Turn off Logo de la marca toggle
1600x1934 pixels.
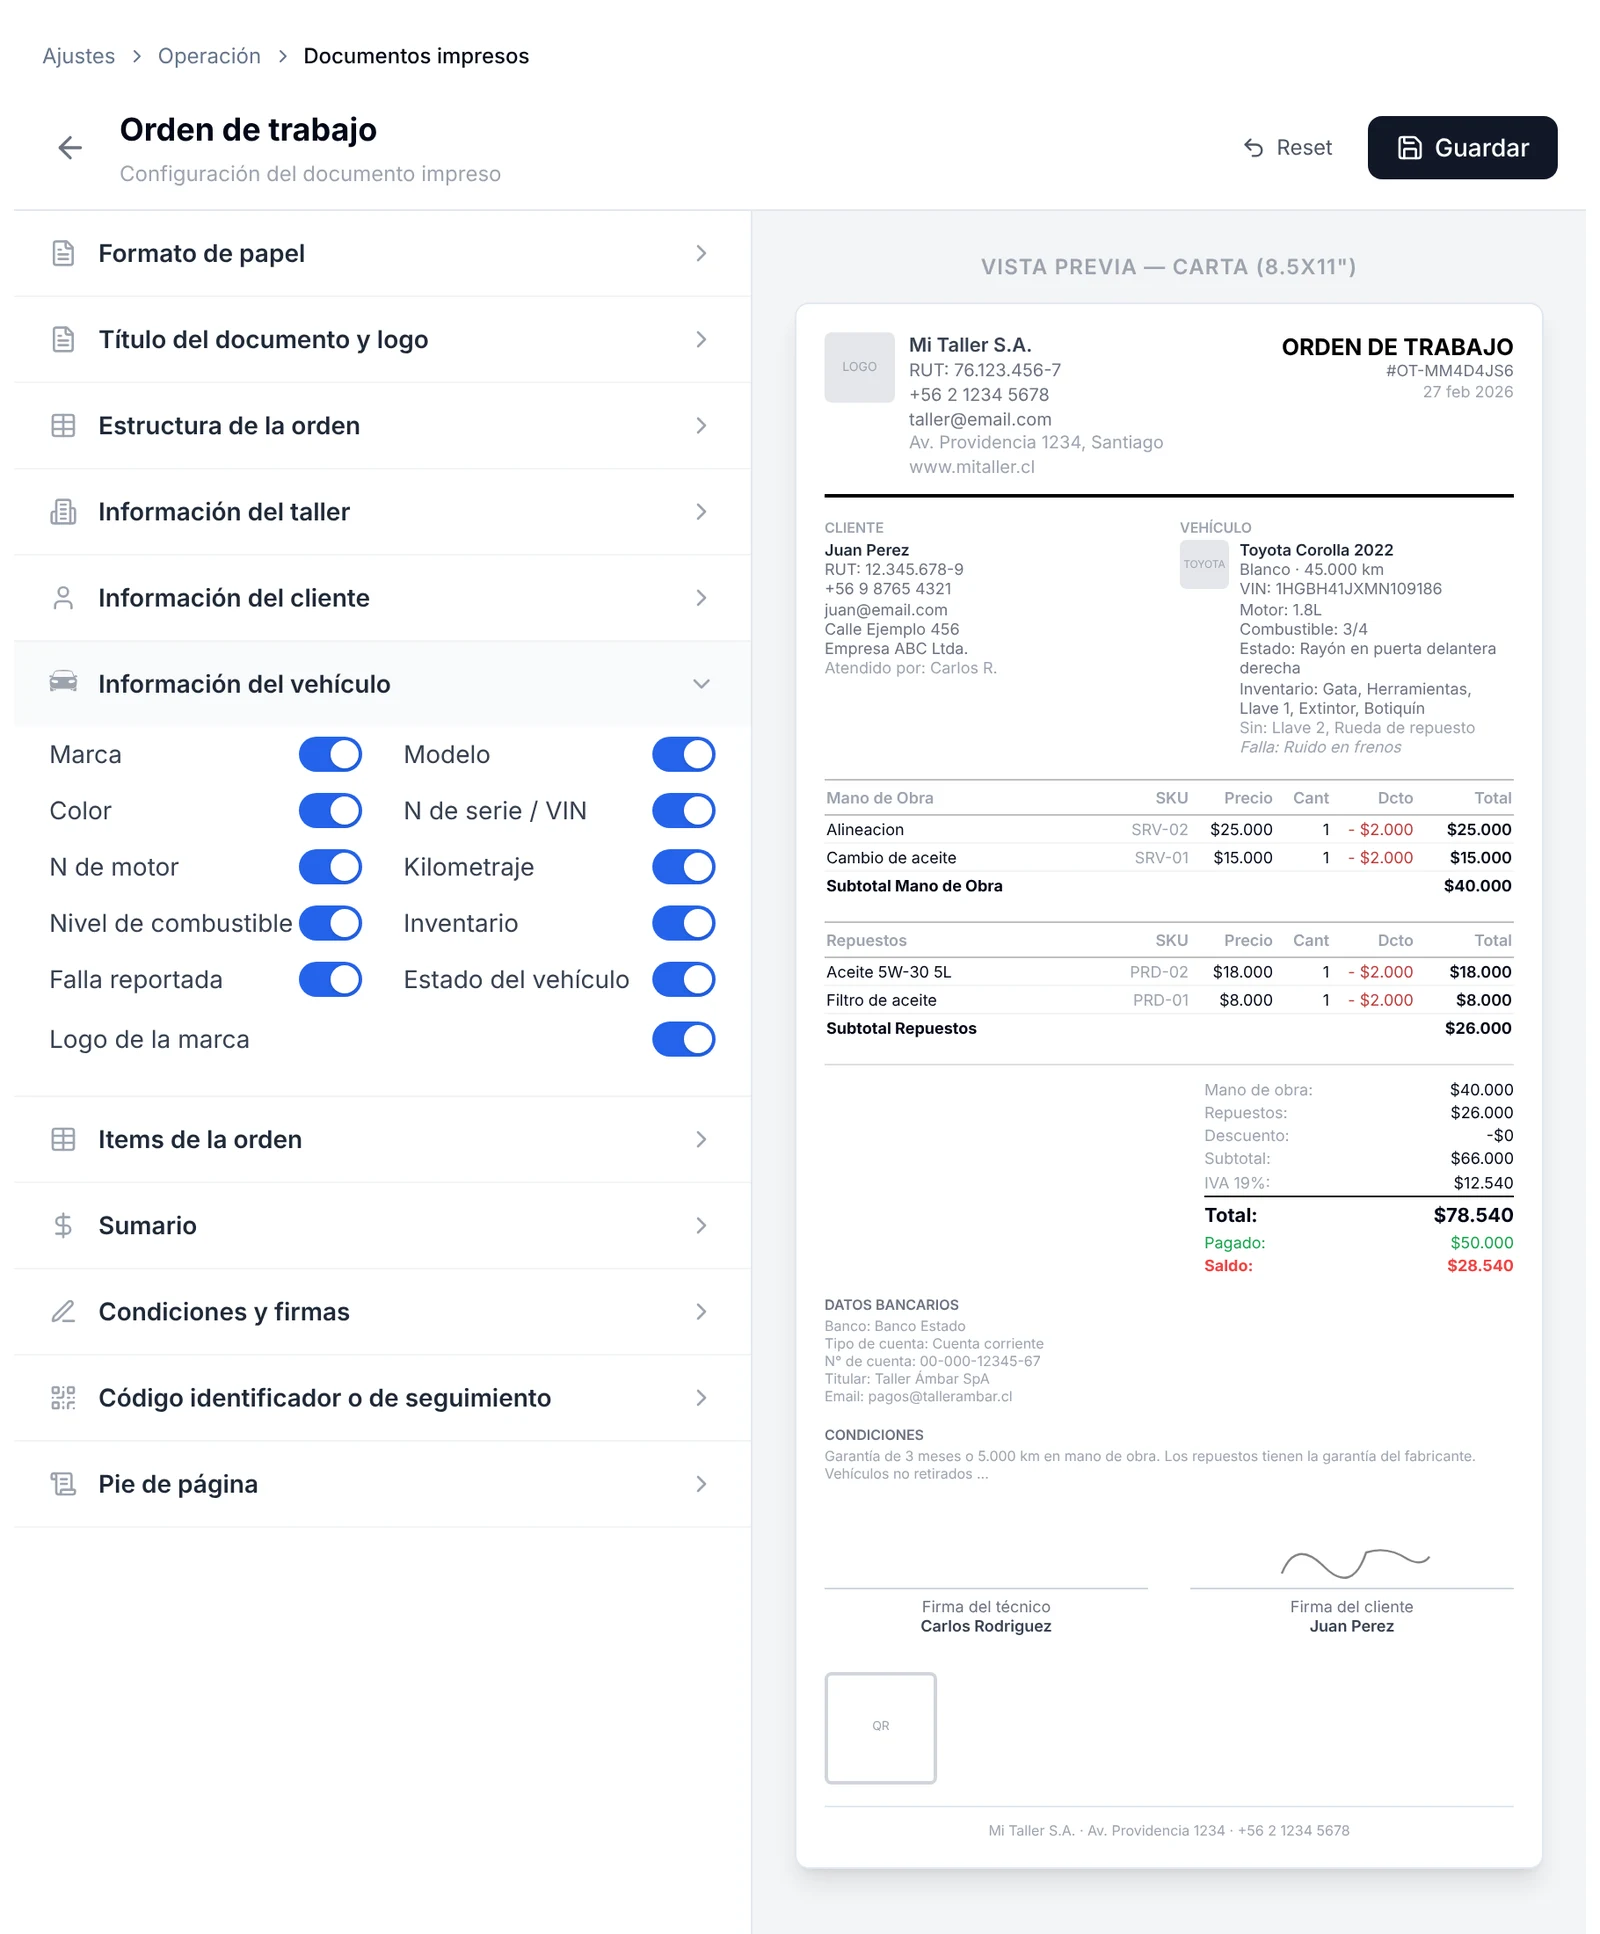[x=684, y=1039]
